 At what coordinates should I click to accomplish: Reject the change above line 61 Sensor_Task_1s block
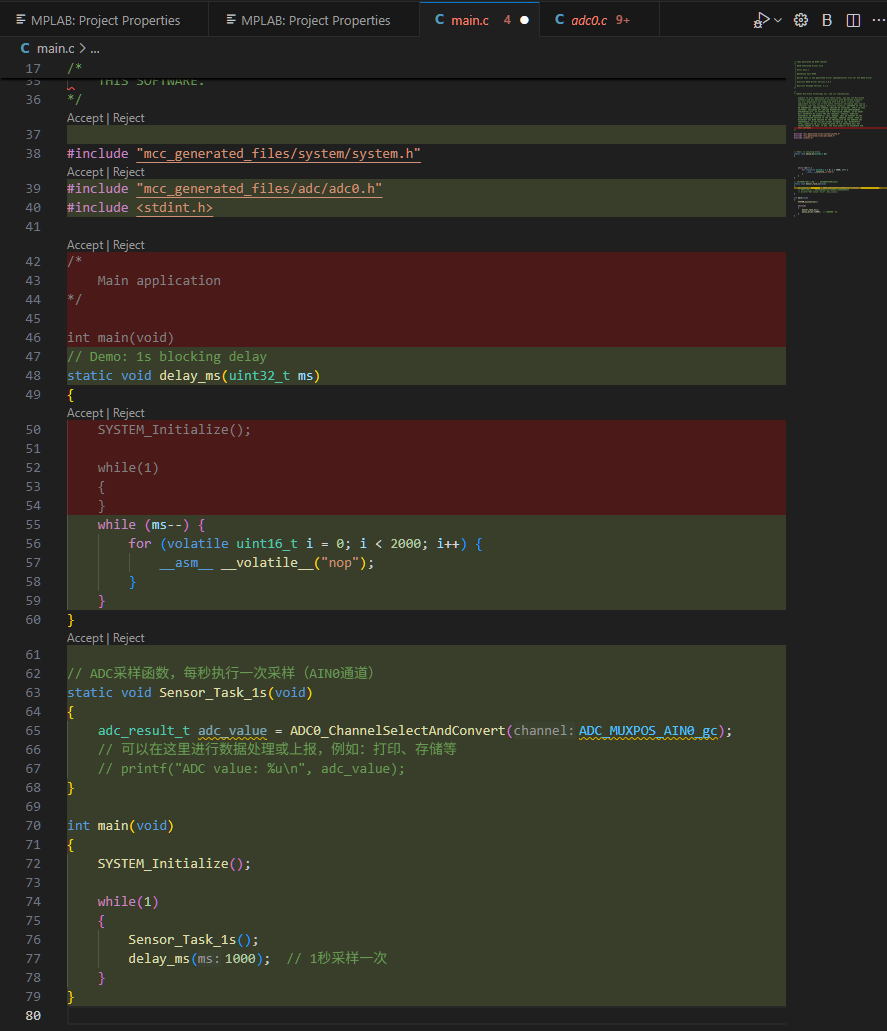click(x=128, y=638)
